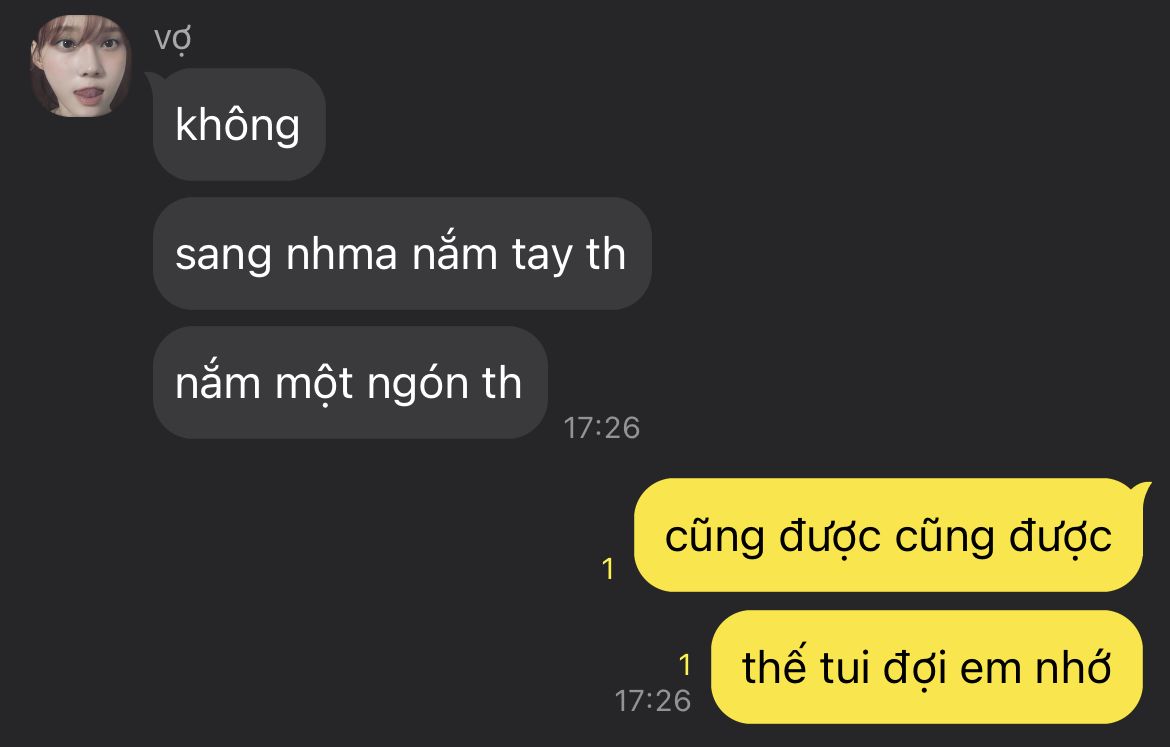Click the word "nhma" in the second message
Screen dimensions: 1170x747
(342, 254)
